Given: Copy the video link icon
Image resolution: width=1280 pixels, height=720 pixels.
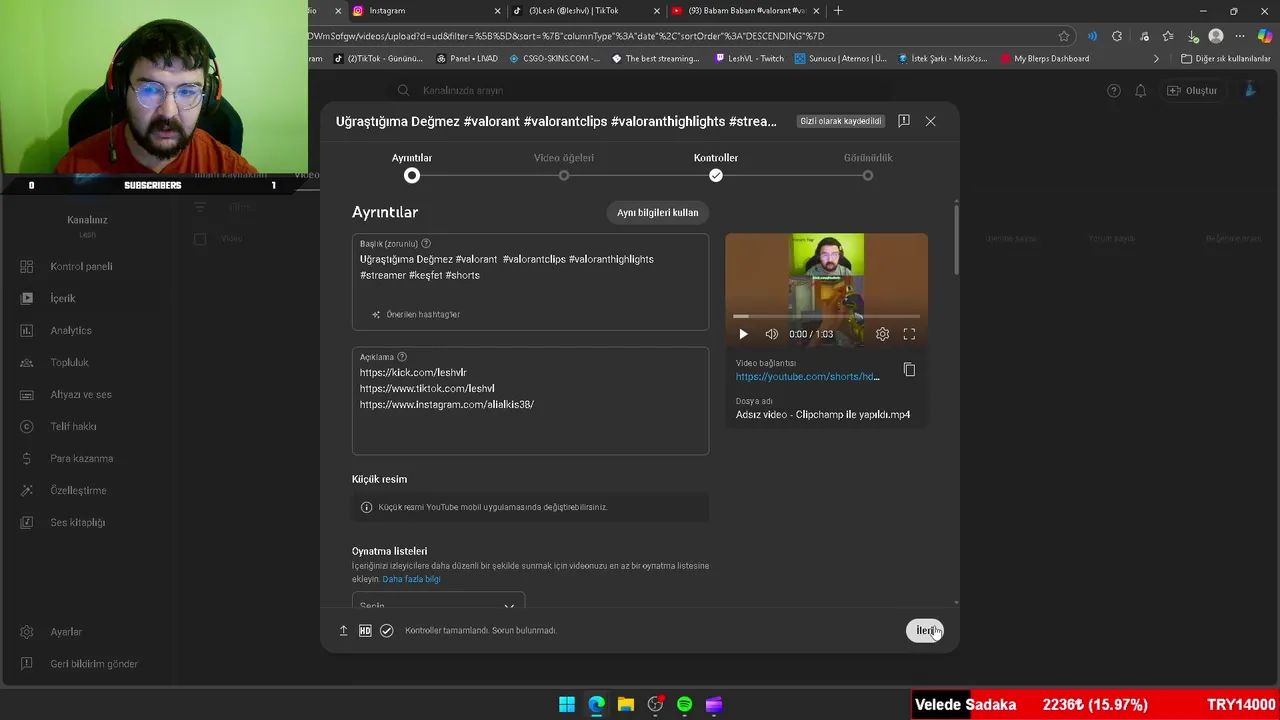Looking at the screenshot, I should [909, 370].
